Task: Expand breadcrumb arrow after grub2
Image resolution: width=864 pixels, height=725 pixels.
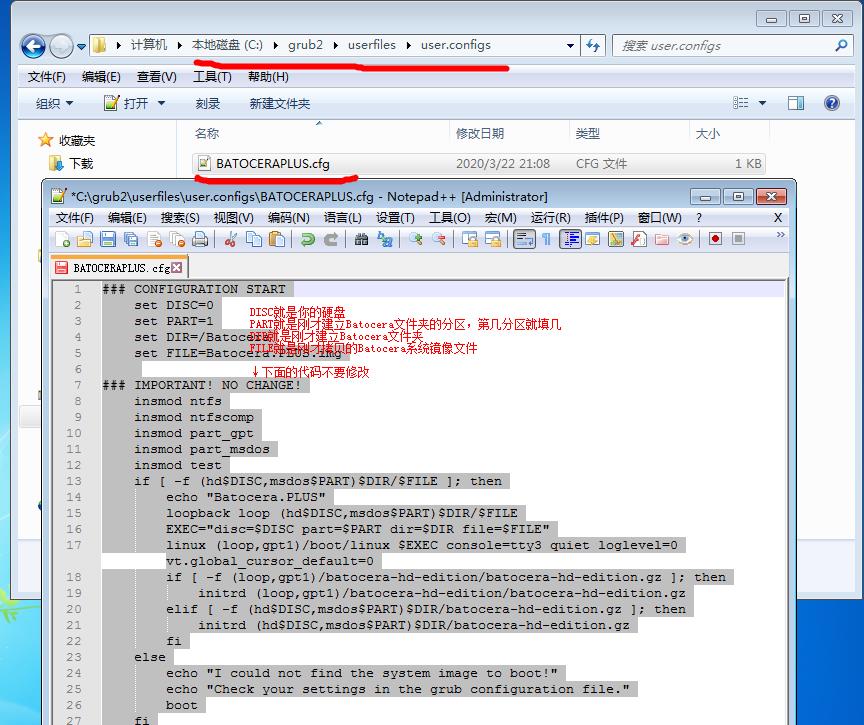Action: click(x=336, y=45)
